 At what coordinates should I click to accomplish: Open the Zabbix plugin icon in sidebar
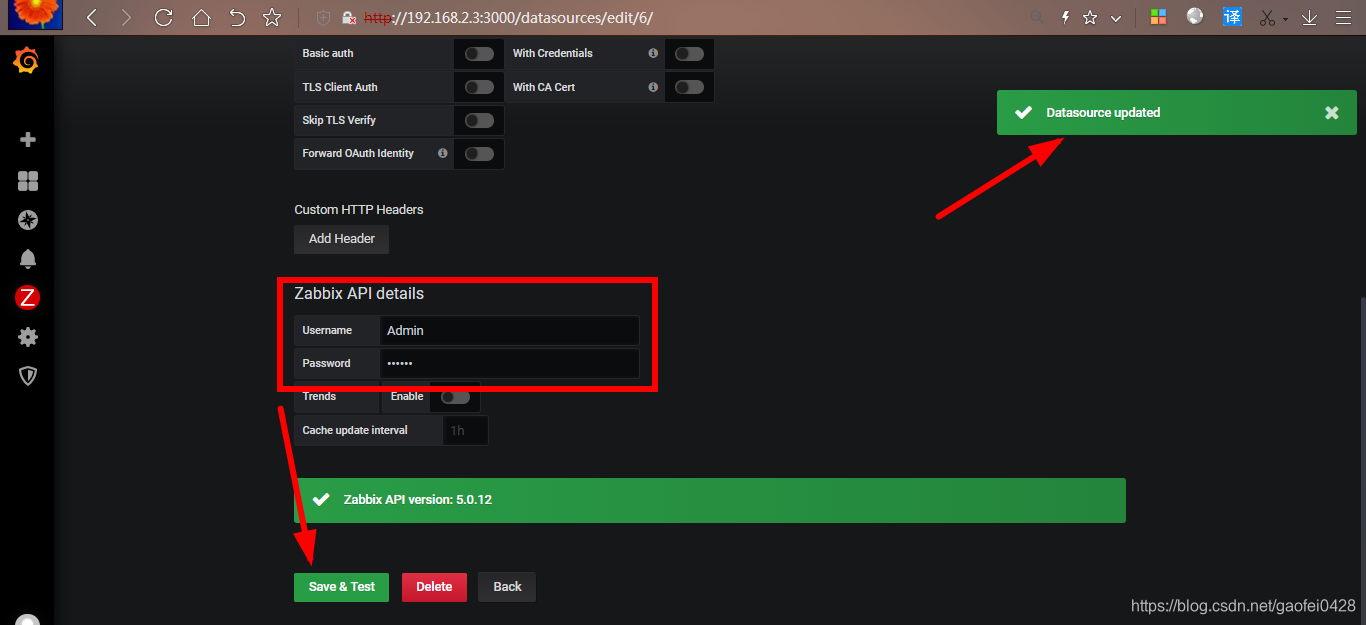pyautogui.click(x=28, y=297)
